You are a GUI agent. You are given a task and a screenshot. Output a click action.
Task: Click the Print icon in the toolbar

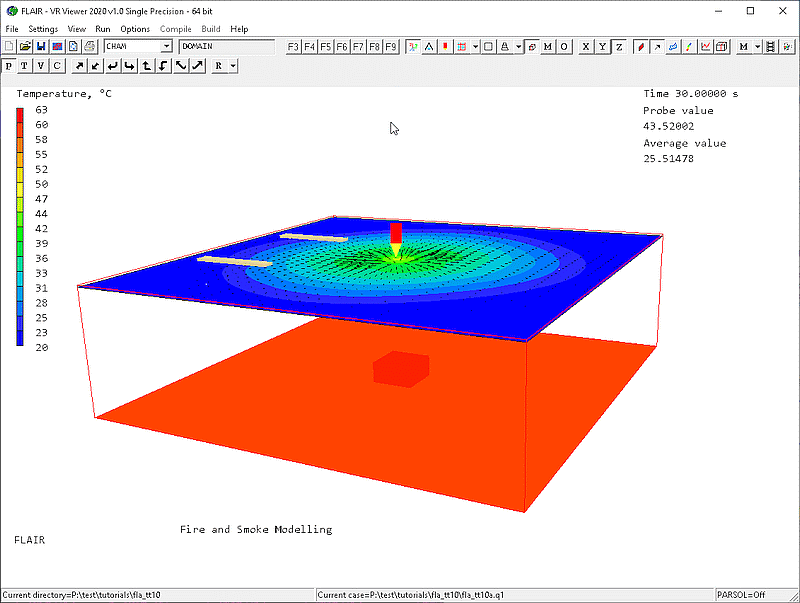(89, 46)
